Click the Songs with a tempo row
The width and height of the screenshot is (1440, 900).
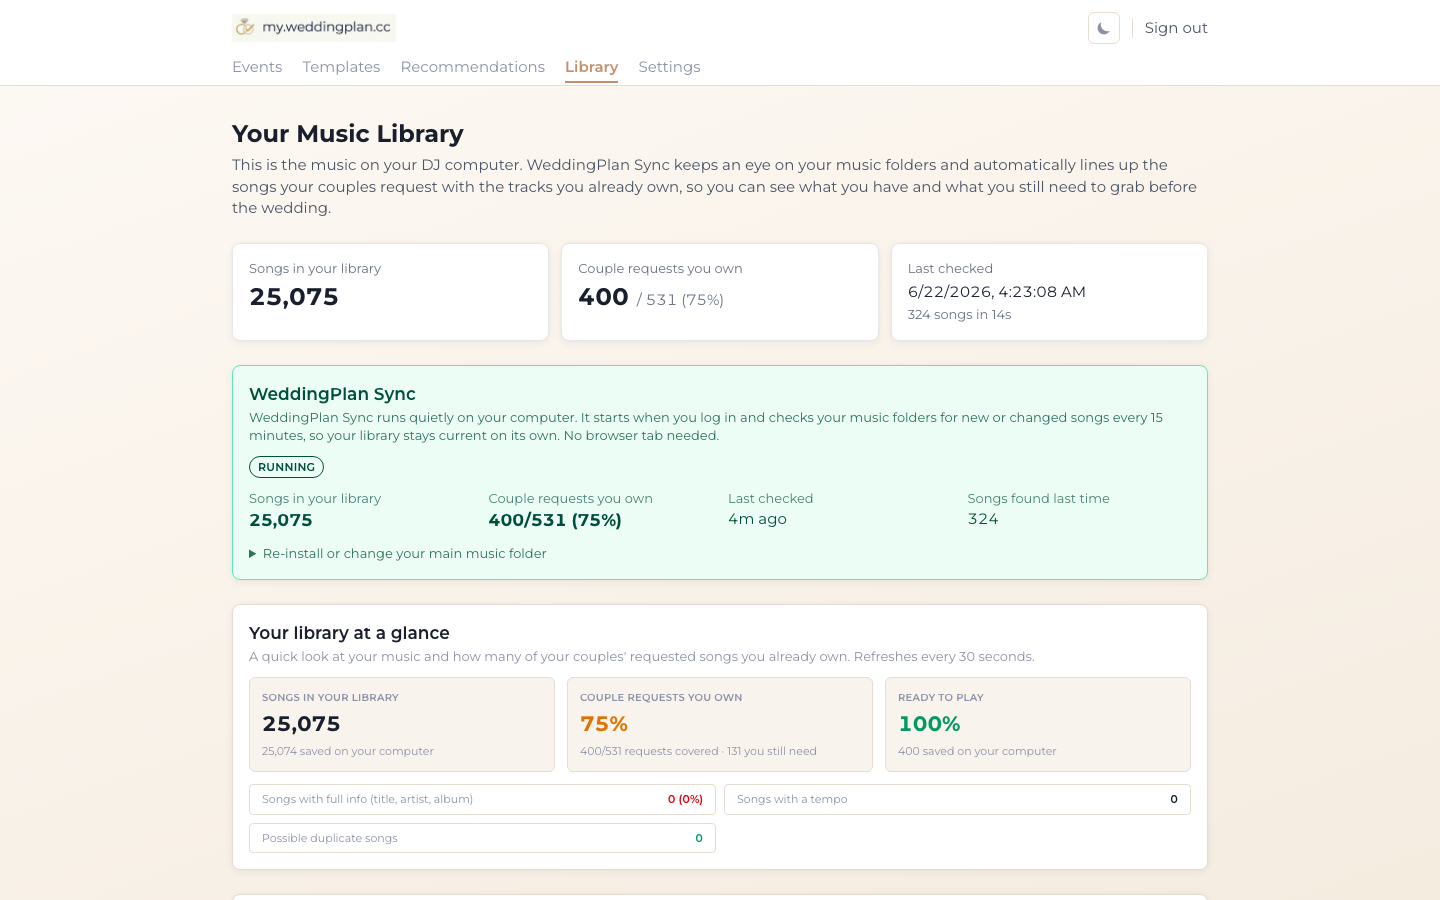[x=957, y=799]
